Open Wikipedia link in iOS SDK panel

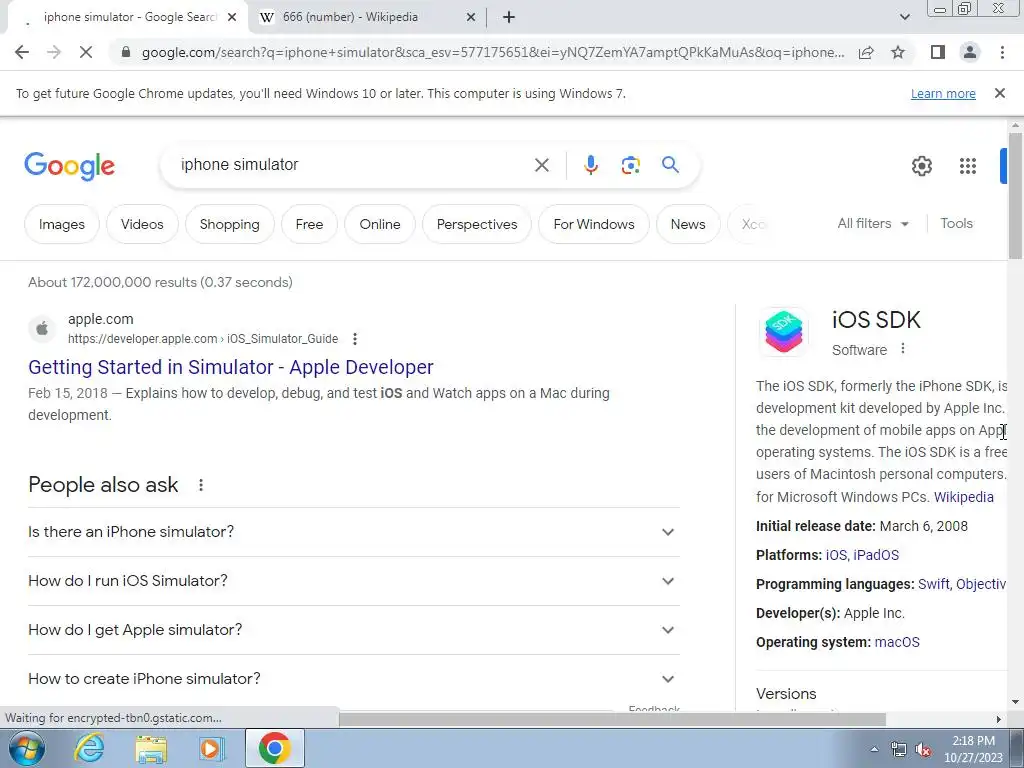(963, 497)
